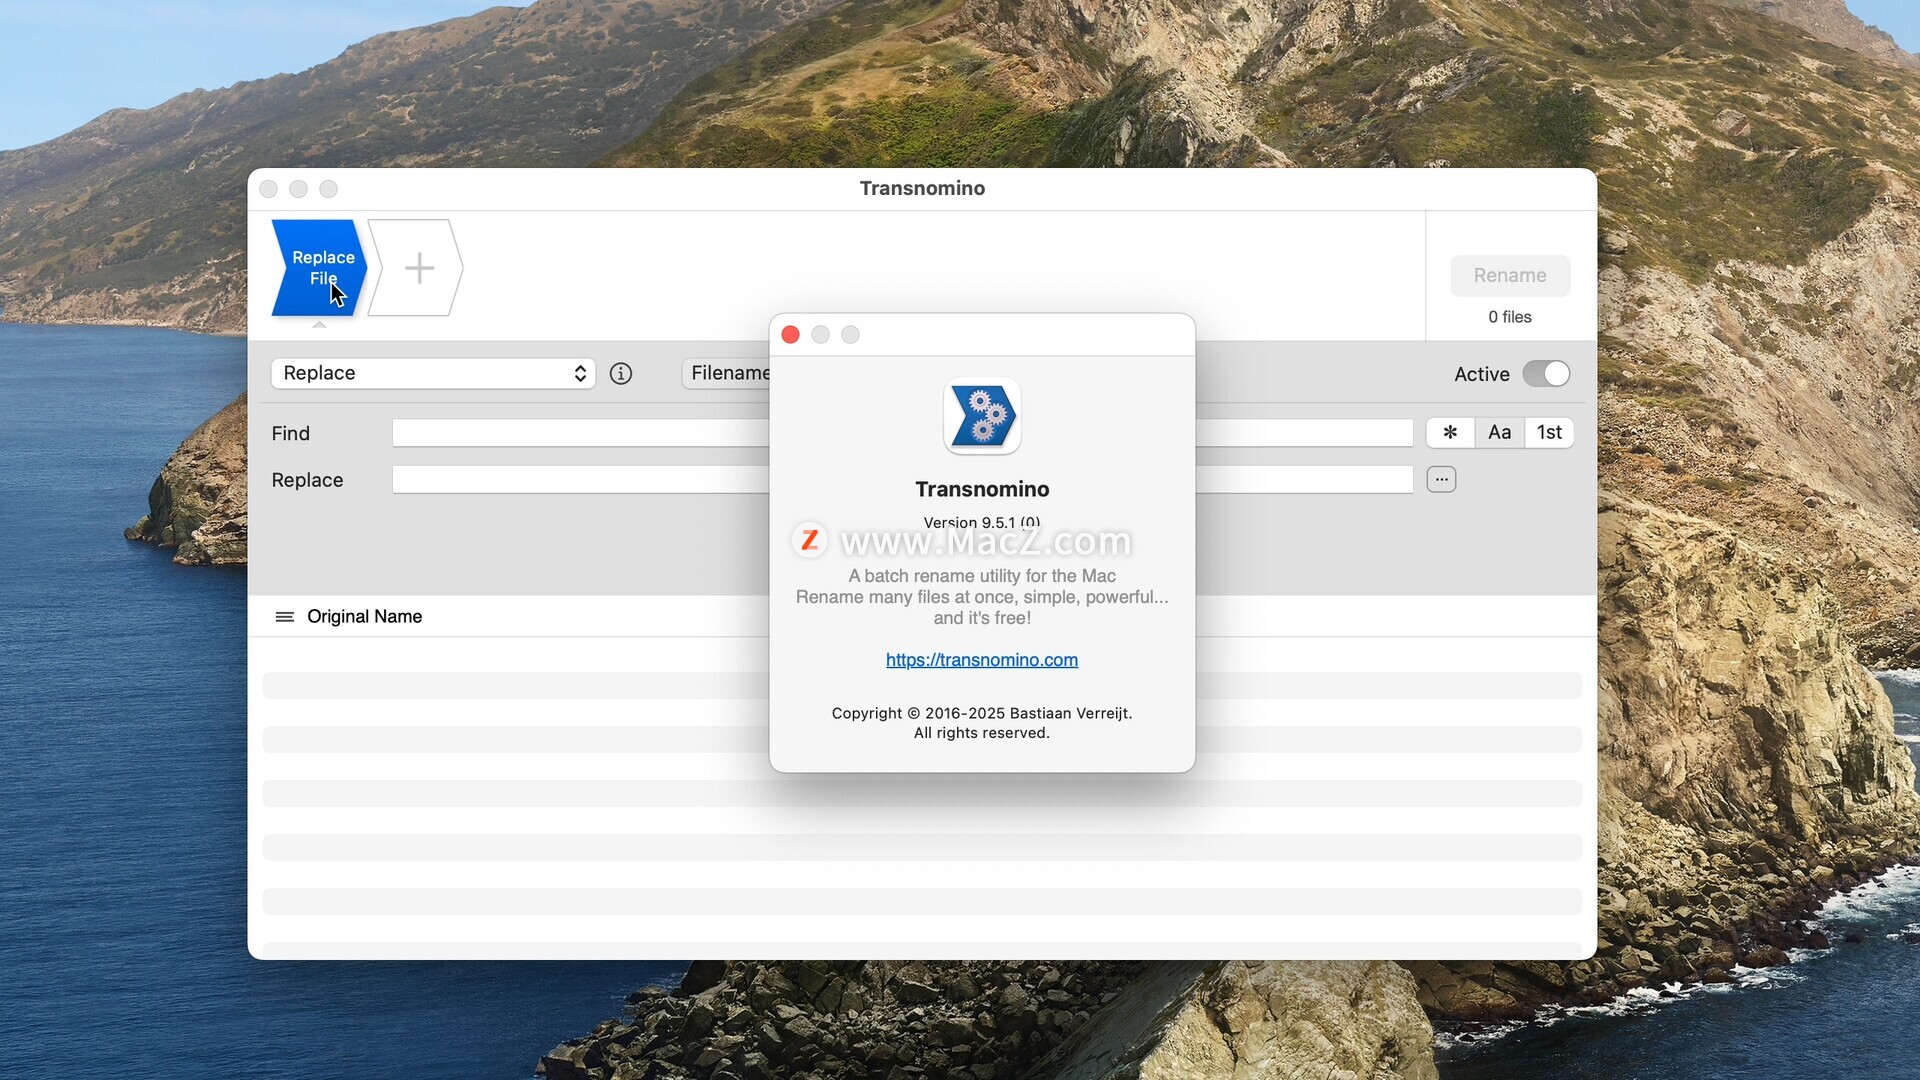Viewport: 1920px width, 1080px height.
Task: Click the list icon beside Original Name
Action: [284, 617]
